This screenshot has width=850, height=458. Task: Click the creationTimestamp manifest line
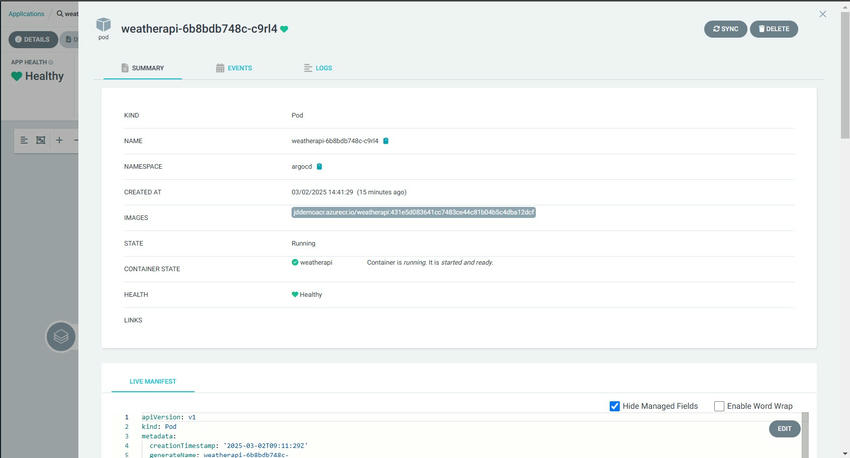(x=229, y=446)
